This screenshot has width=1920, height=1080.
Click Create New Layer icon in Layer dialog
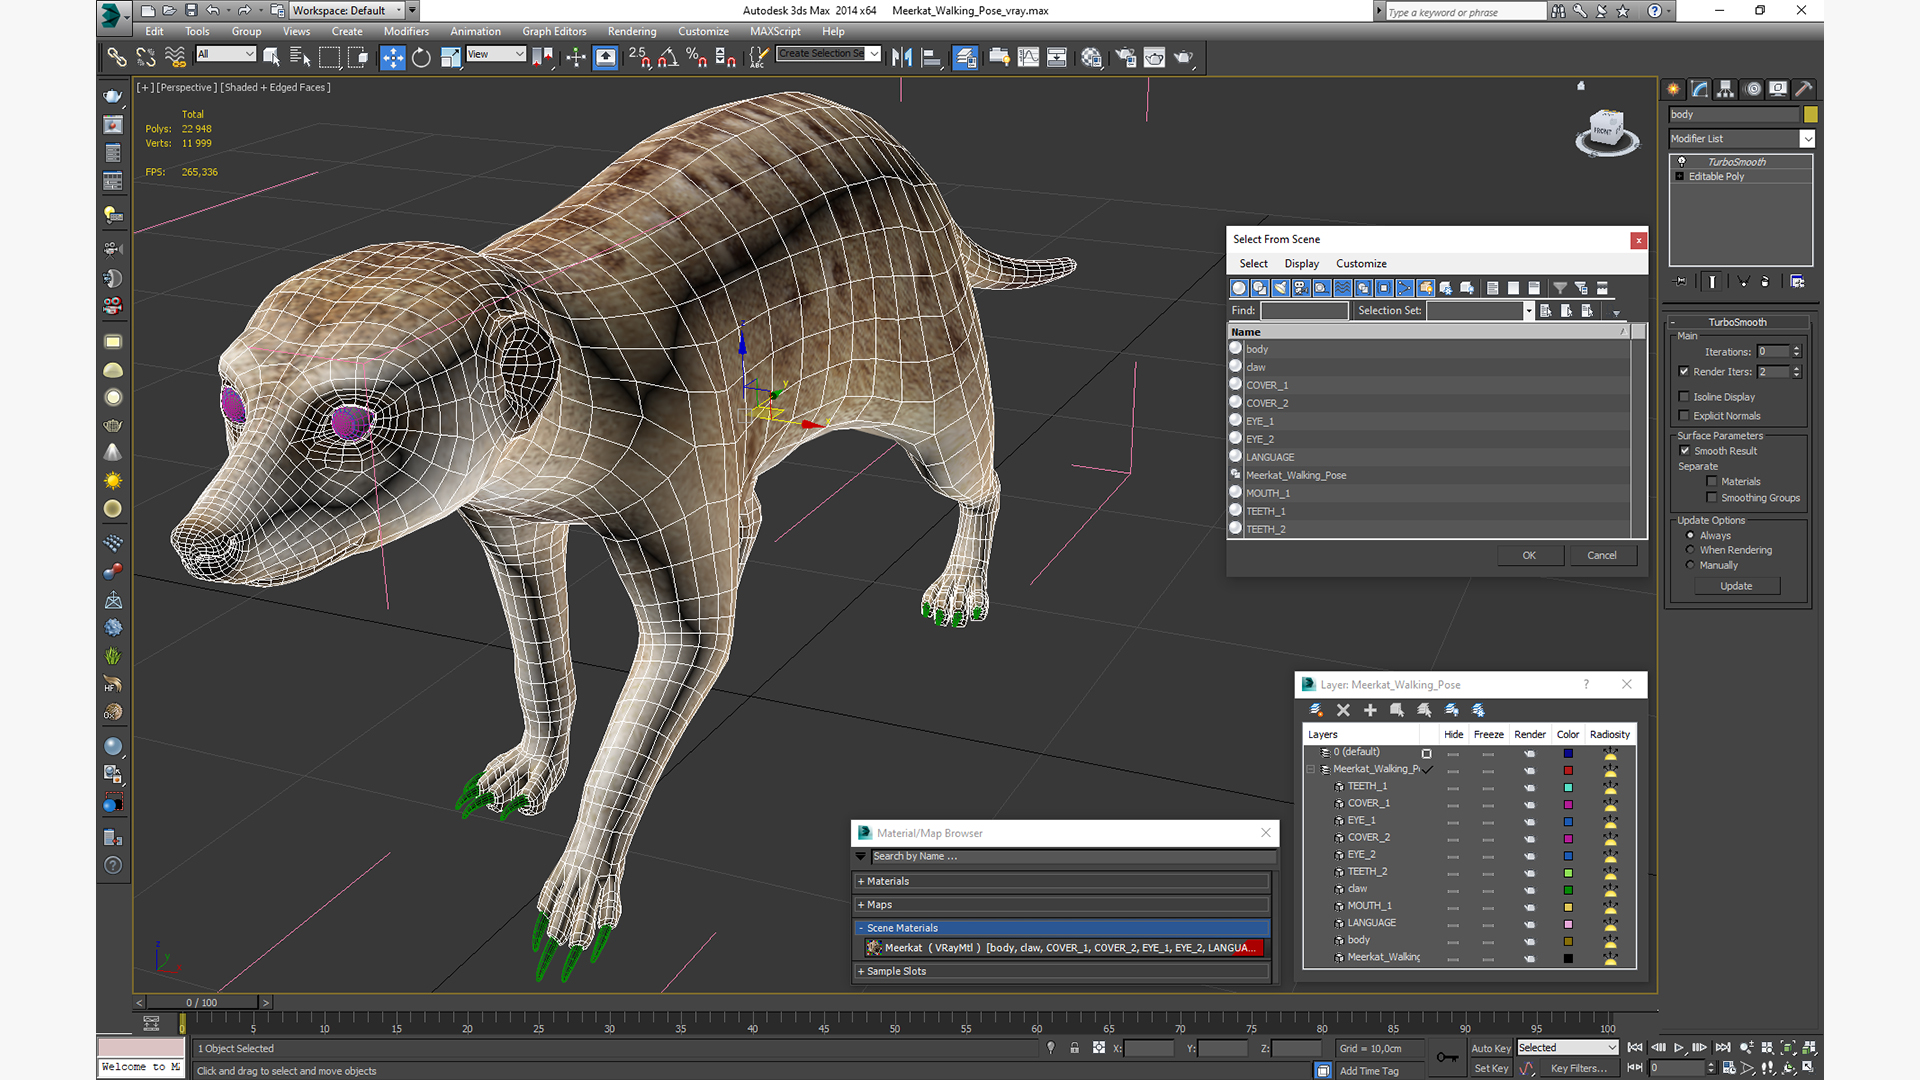pyautogui.click(x=1316, y=710)
